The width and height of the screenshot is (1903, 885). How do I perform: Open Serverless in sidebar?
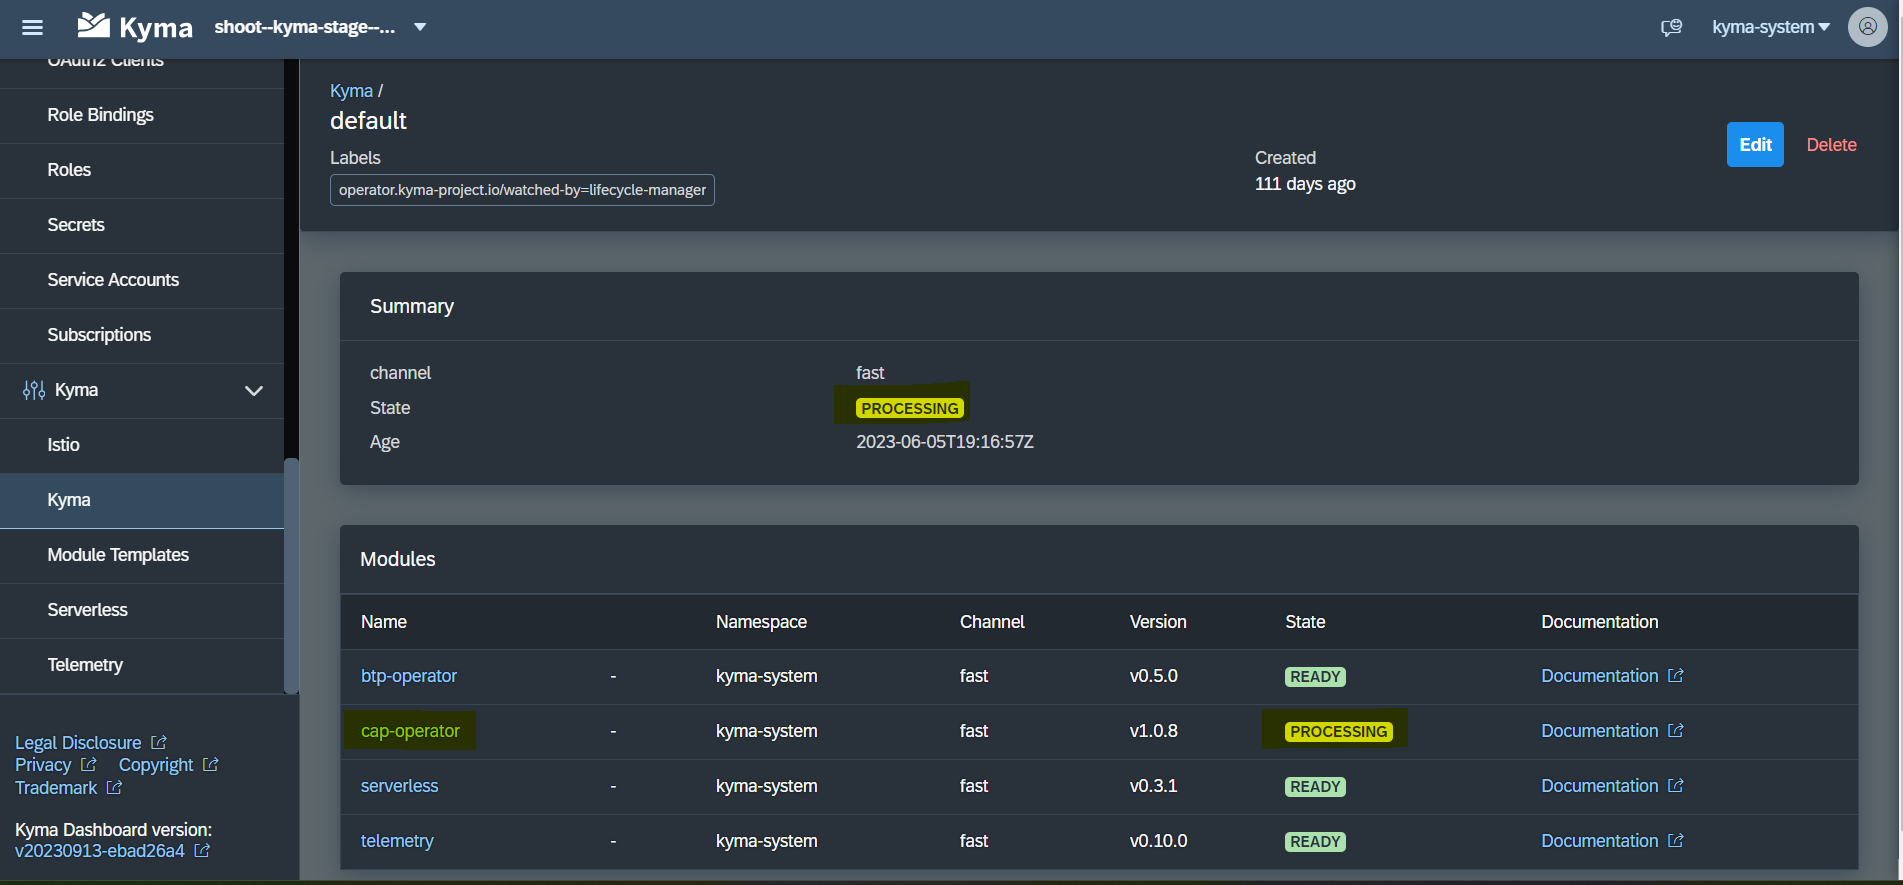point(142,610)
